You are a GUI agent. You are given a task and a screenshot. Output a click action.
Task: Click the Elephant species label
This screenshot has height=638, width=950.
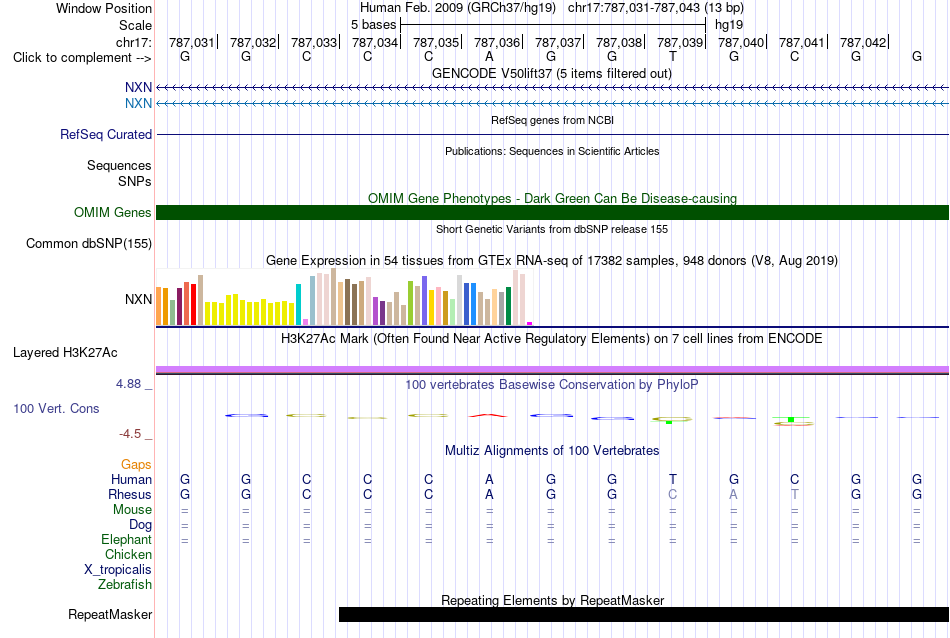coord(127,539)
